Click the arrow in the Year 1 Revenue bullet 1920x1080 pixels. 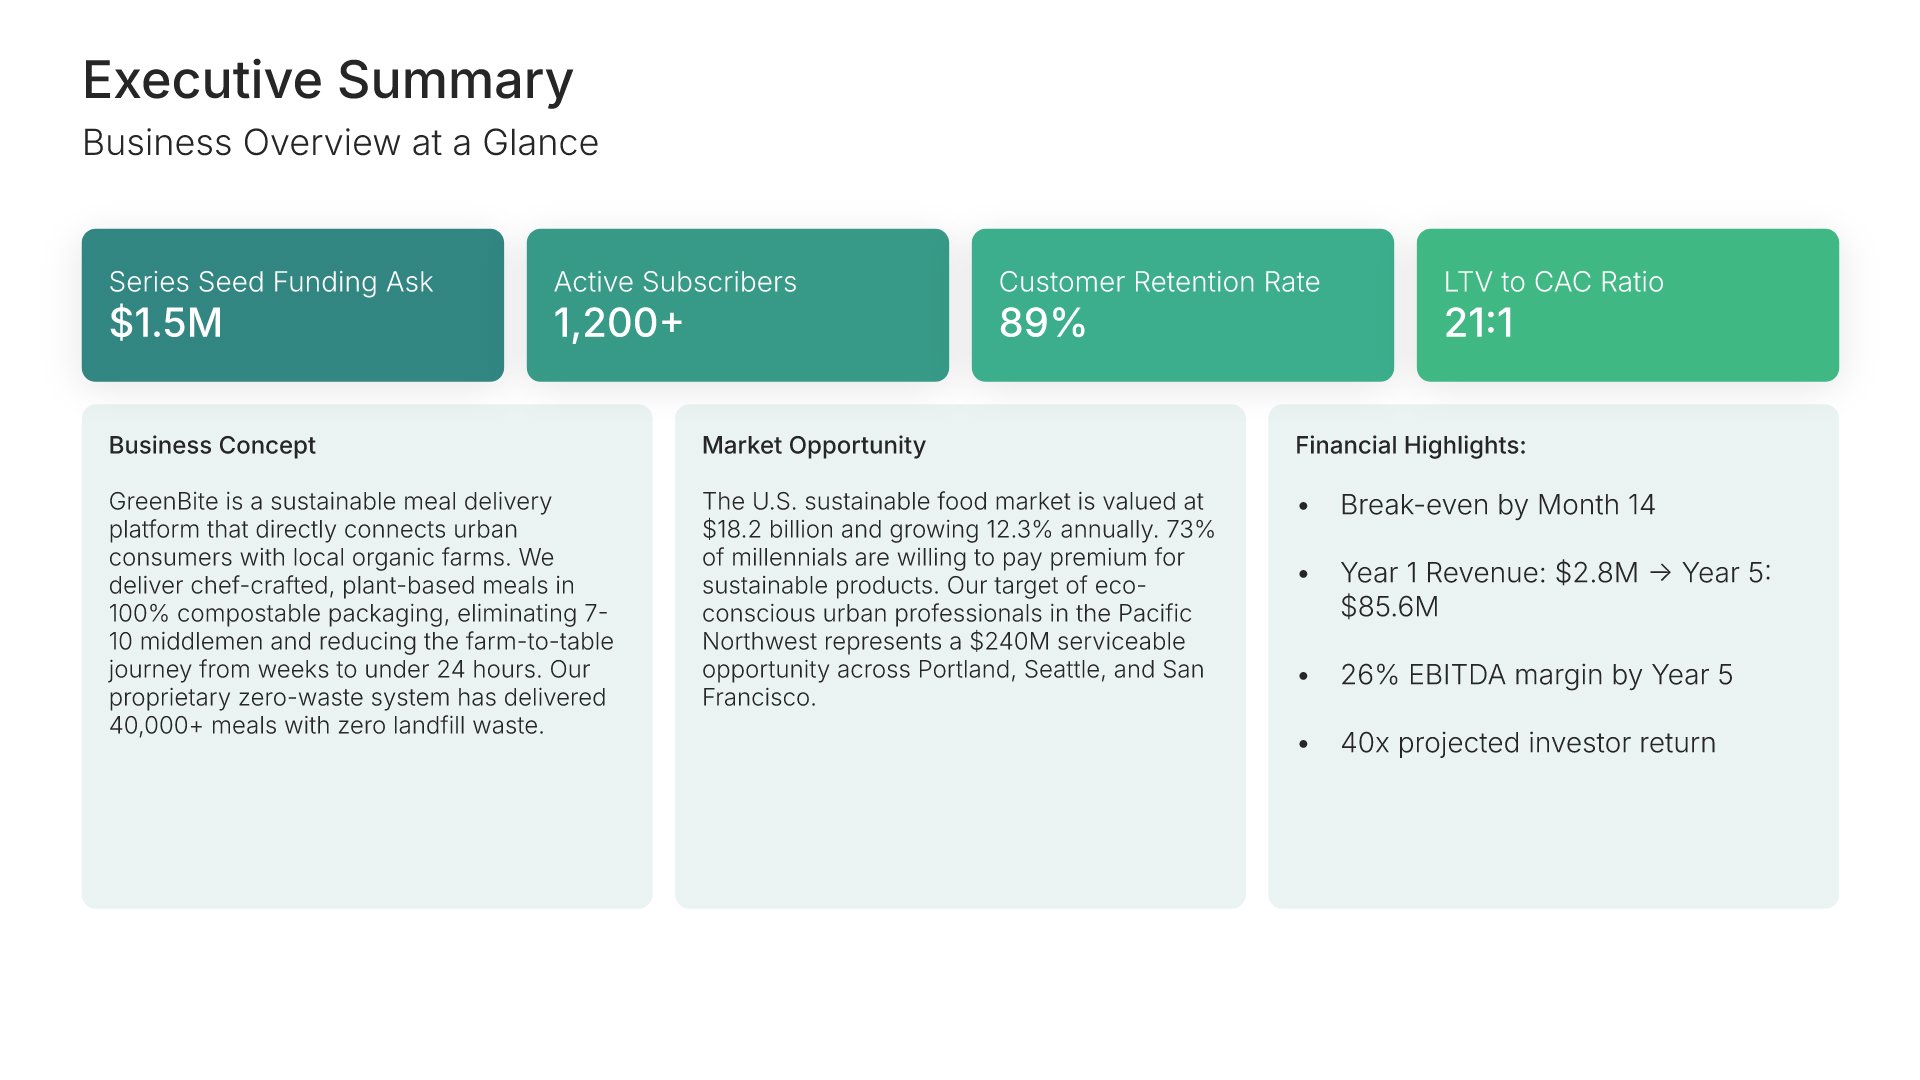(1660, 573)
